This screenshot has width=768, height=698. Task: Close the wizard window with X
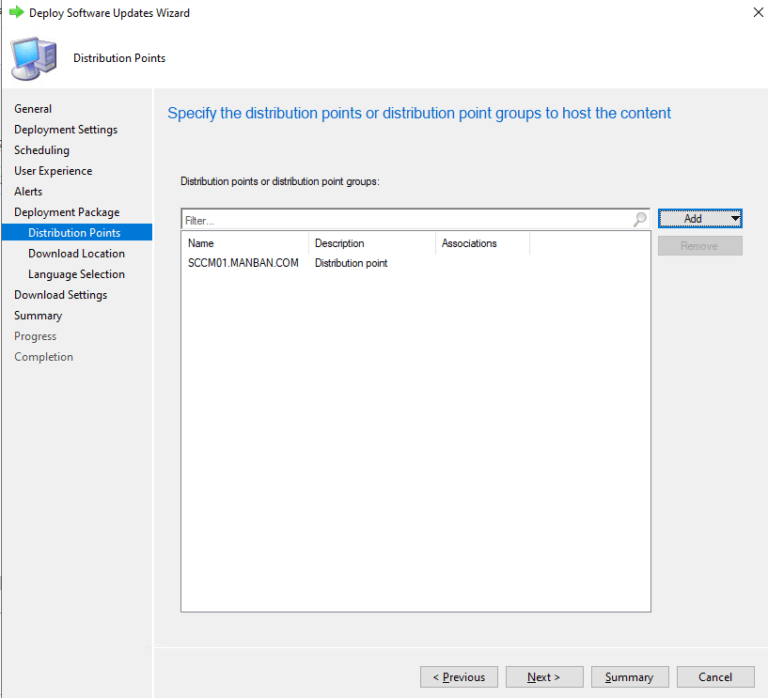[x=758, y=12]
